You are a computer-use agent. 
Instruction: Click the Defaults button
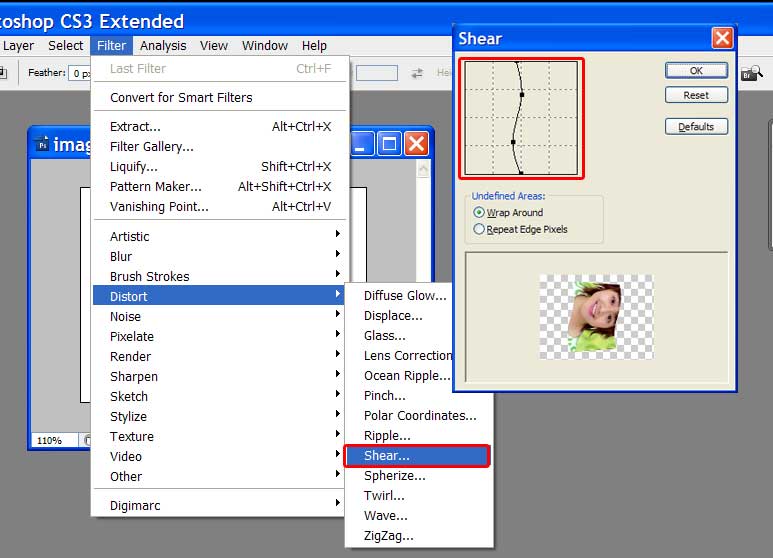coord(696,127)
